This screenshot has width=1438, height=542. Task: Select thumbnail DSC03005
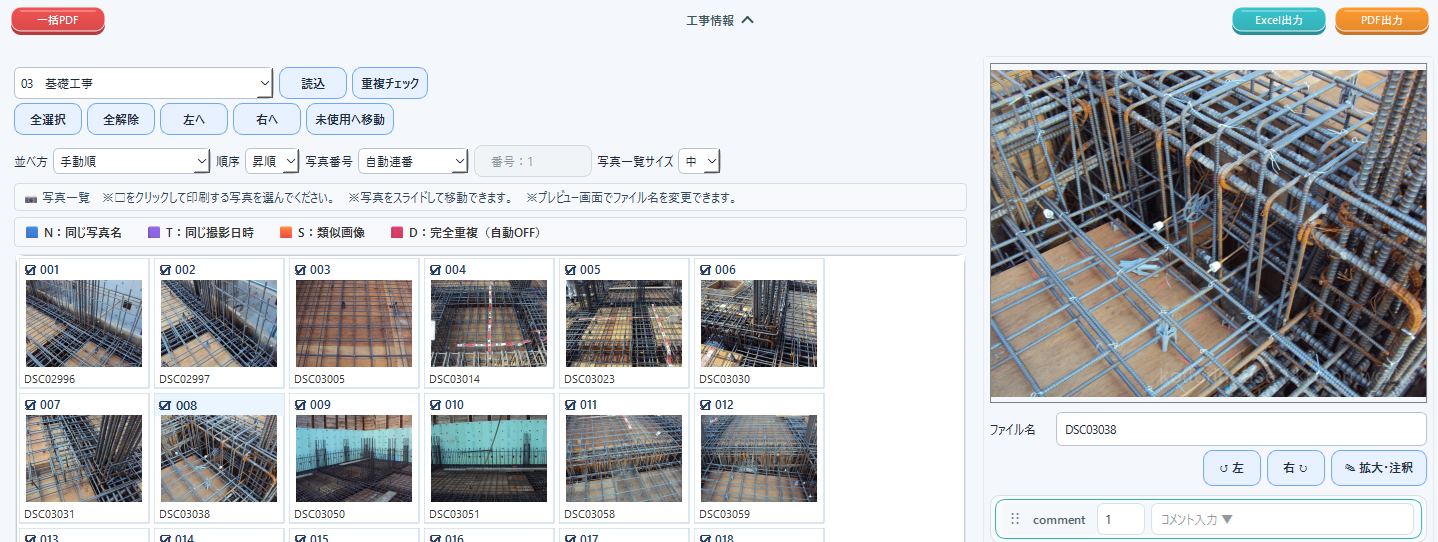click(x=354, y=323)
